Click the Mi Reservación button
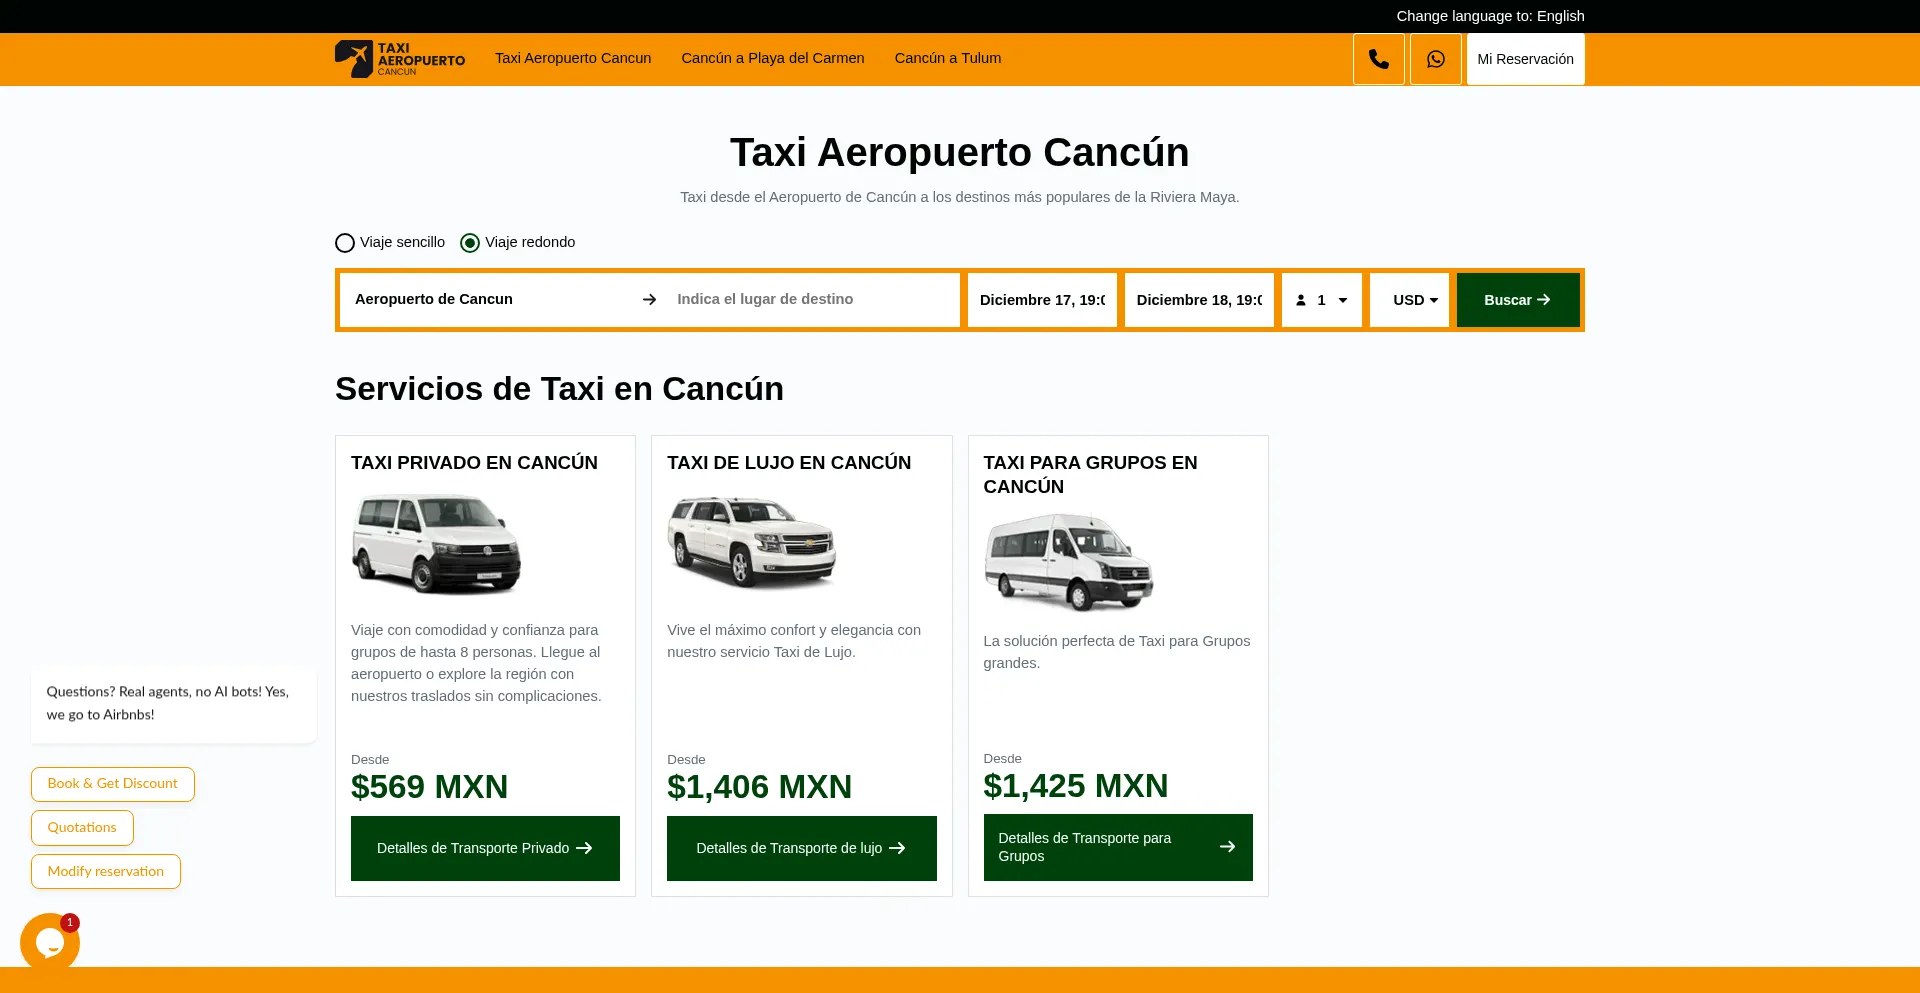1920x993 pixels. click(1524, 58)
